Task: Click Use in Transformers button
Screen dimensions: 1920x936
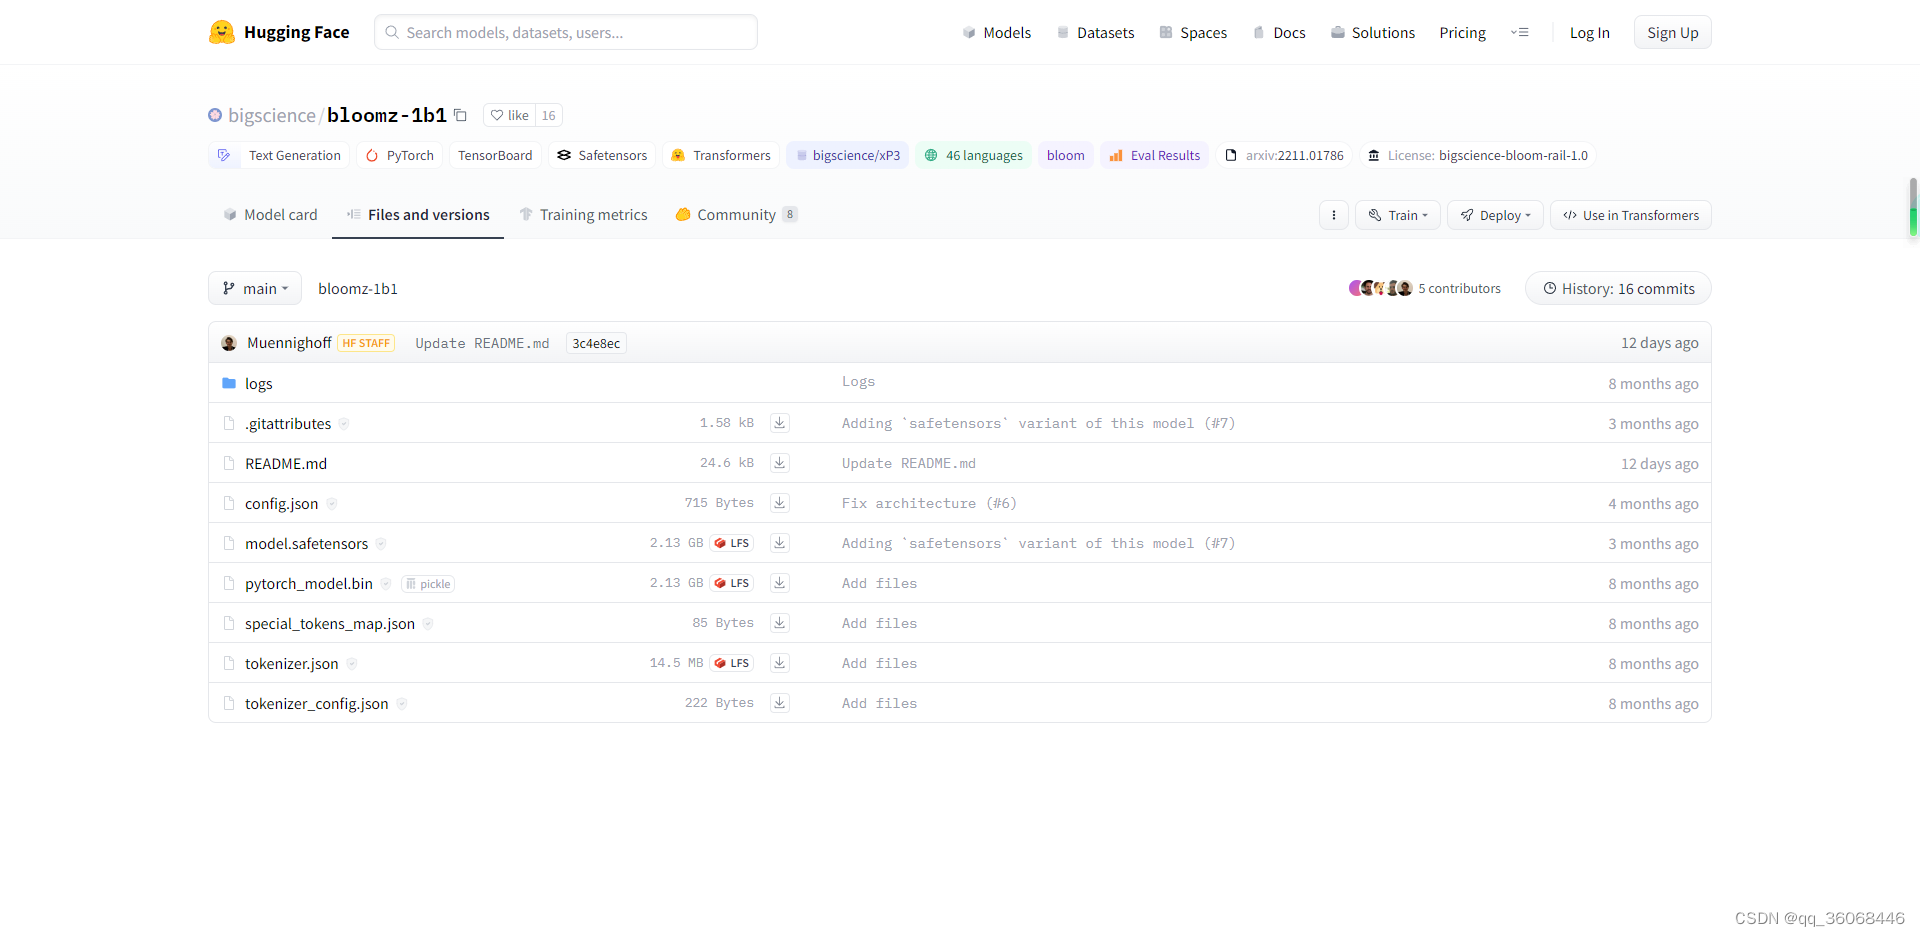Action: pyautogui.click(x=1631, y=215)
